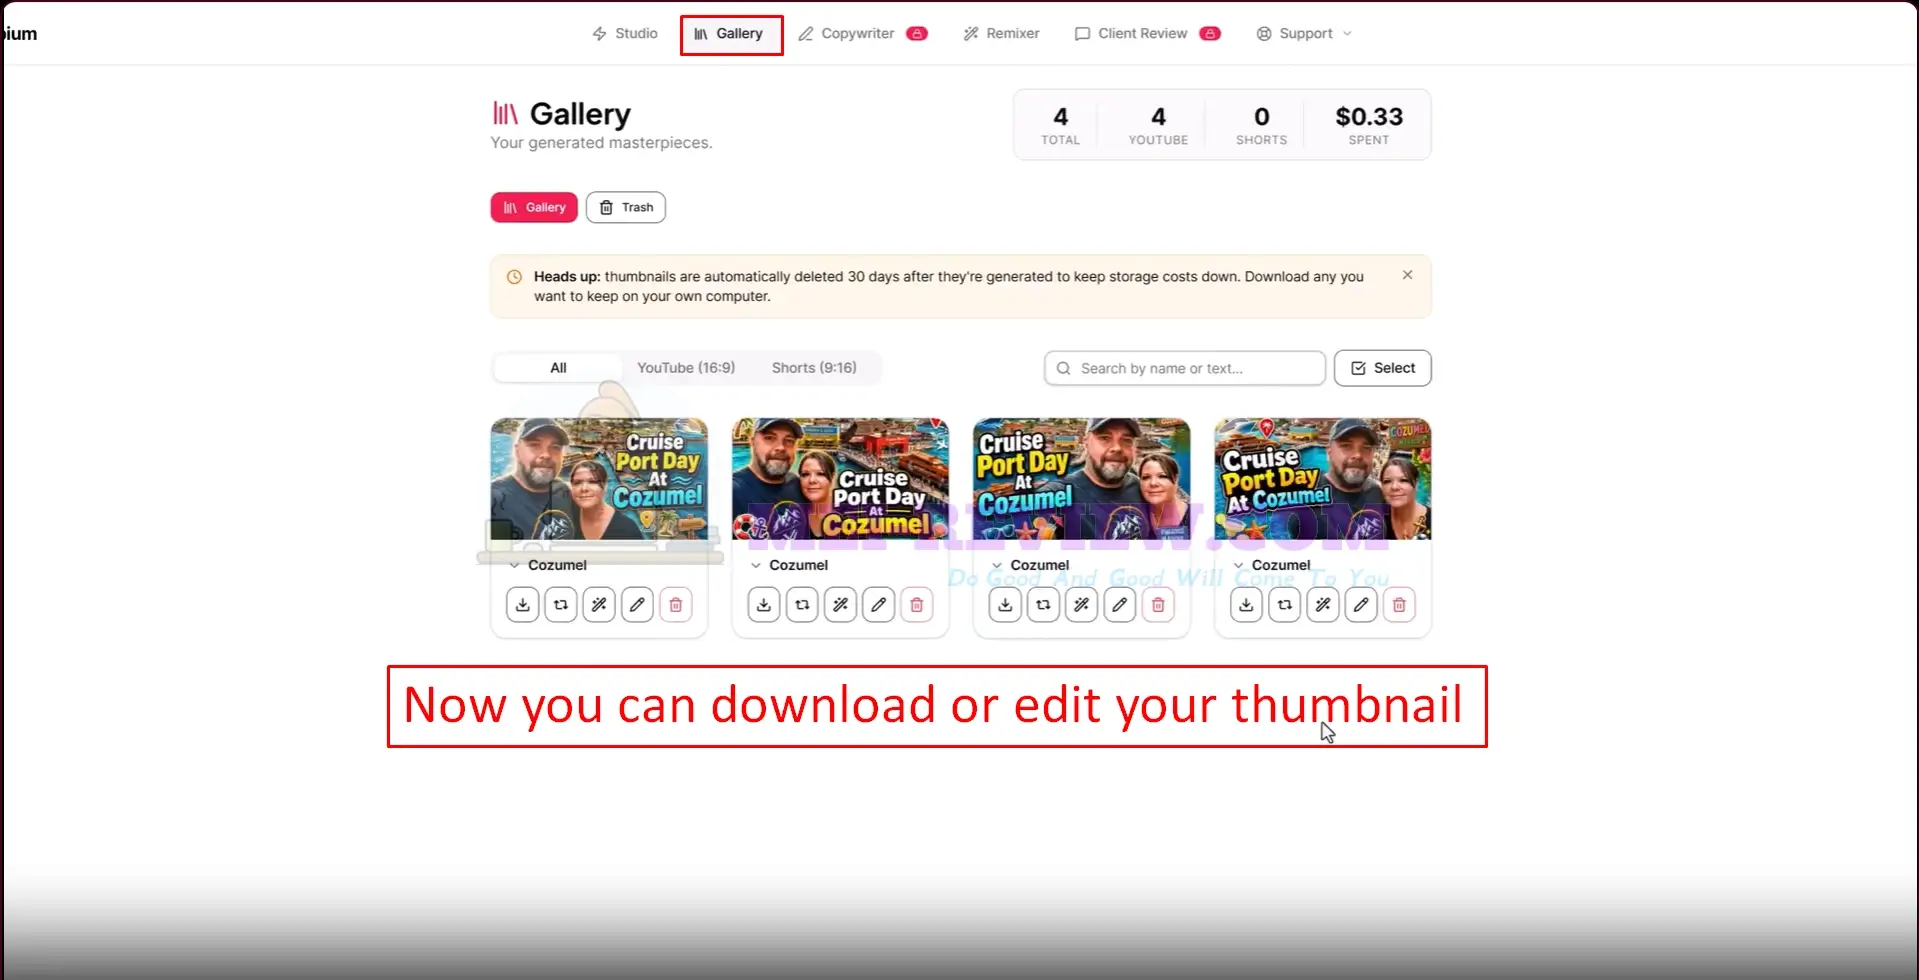Expand the second card's Cozumel chevron

[x=756, y=565]
